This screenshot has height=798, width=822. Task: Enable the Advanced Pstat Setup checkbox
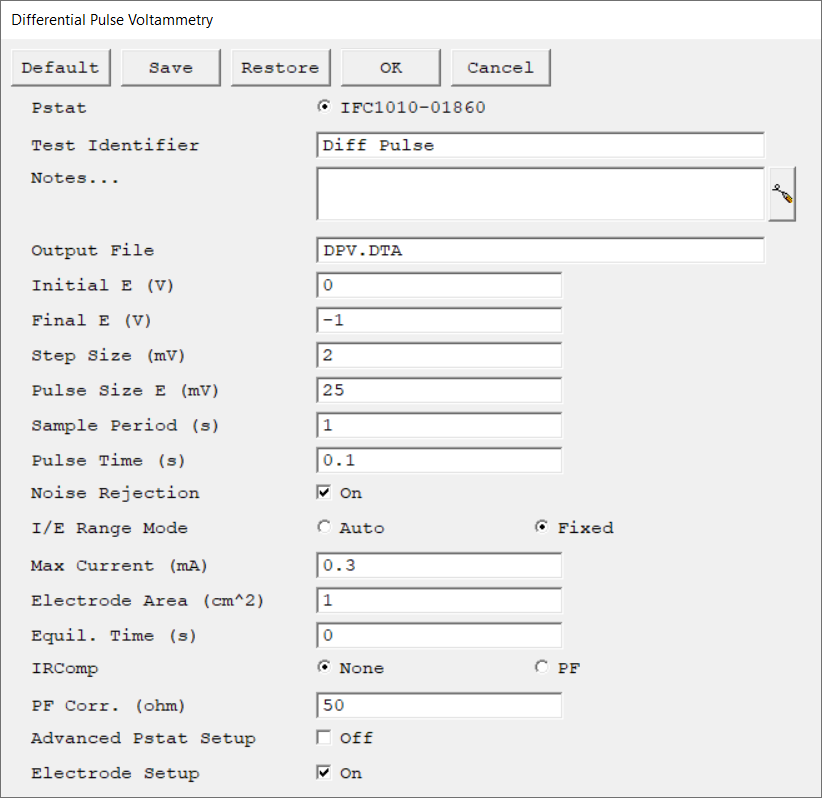click(x=324, y=738)
